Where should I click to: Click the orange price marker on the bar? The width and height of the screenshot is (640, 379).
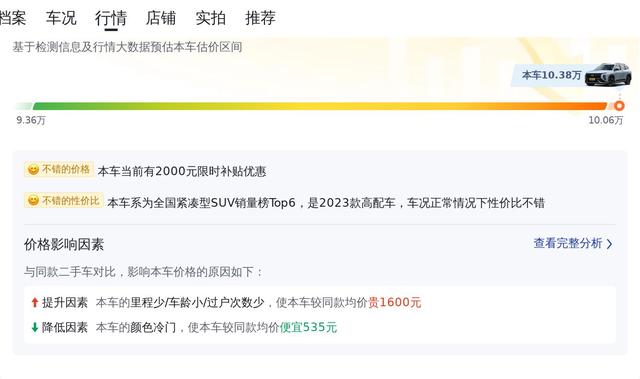point(619,106)
